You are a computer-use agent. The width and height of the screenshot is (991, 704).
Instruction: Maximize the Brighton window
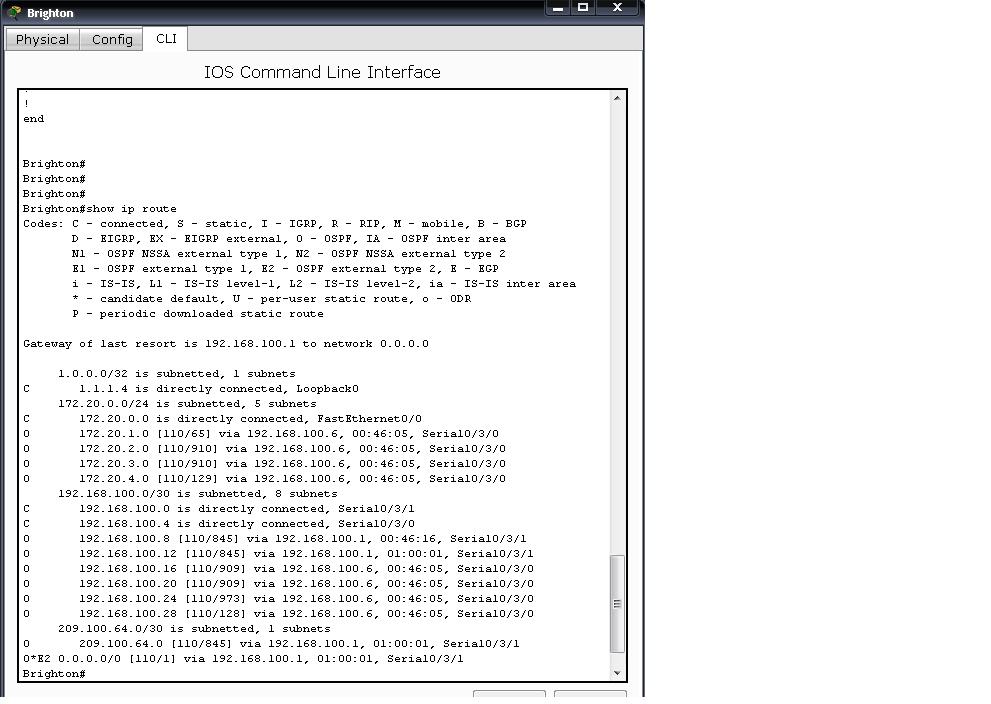point(583,8)
